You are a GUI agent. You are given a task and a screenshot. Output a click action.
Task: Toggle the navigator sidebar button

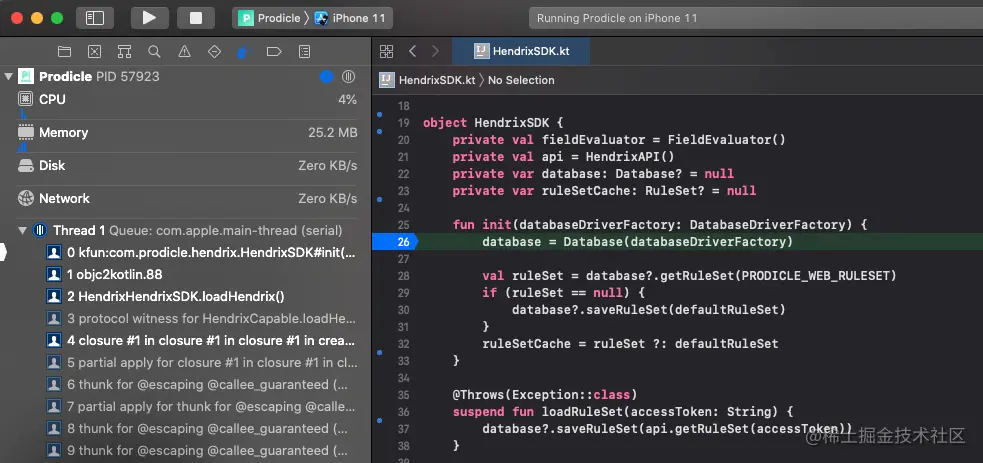click(x=95, y=18)
